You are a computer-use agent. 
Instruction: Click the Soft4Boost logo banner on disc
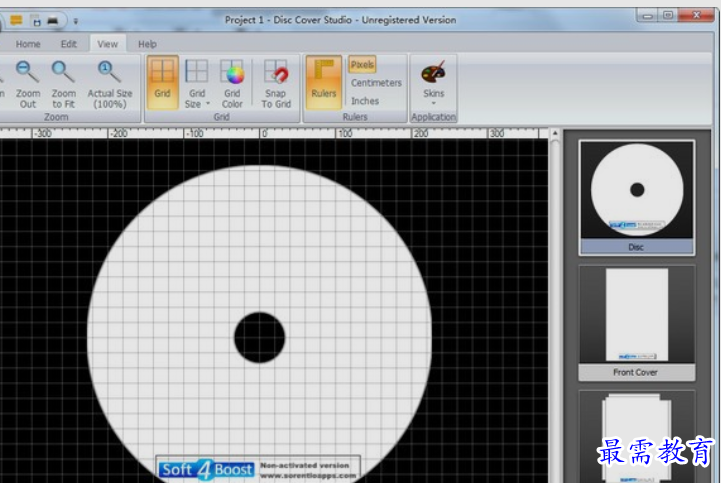click(x=258, y=469)
